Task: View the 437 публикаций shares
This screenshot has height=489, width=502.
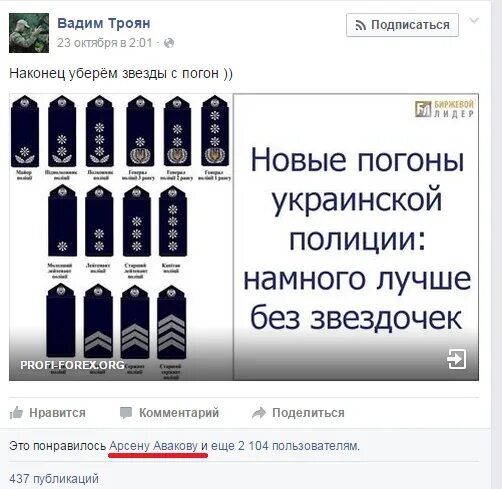Action: click(54, 479)
